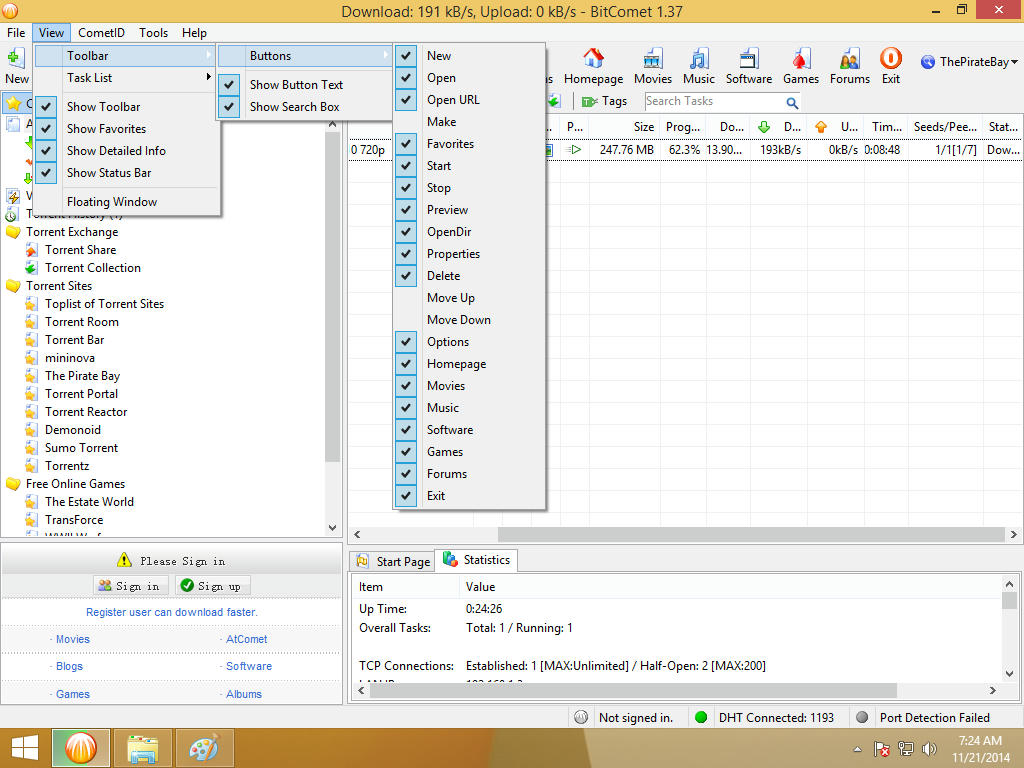Click task list scroll right arrow
This screenshot has height=768, width=1024.
[x=1013, y=534]
